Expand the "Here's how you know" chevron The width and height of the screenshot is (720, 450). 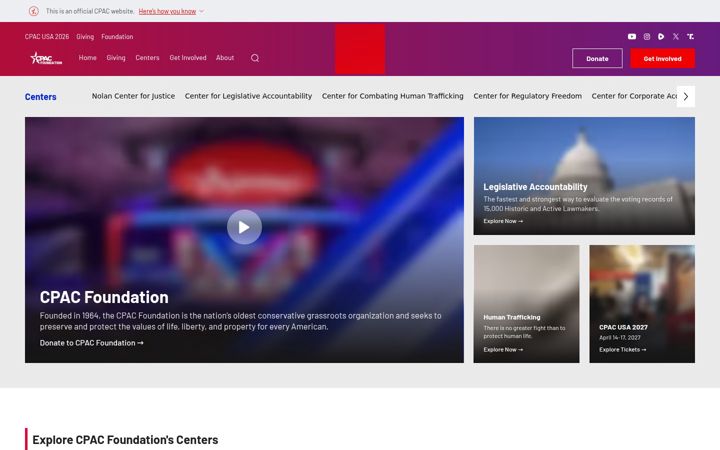(202, 11)
